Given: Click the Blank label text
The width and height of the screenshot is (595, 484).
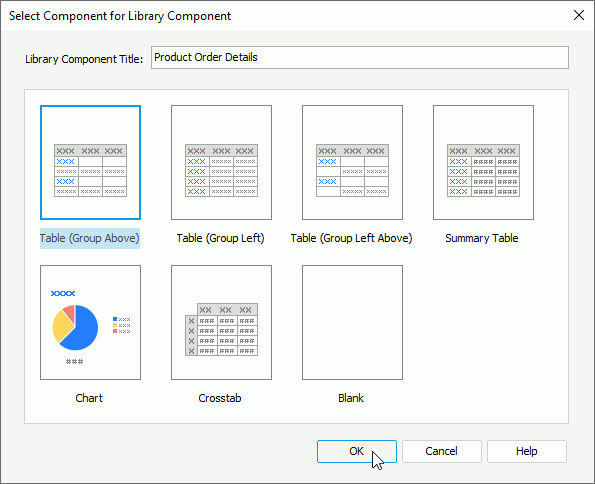Looking at the screenshot, I should [351, 398].
